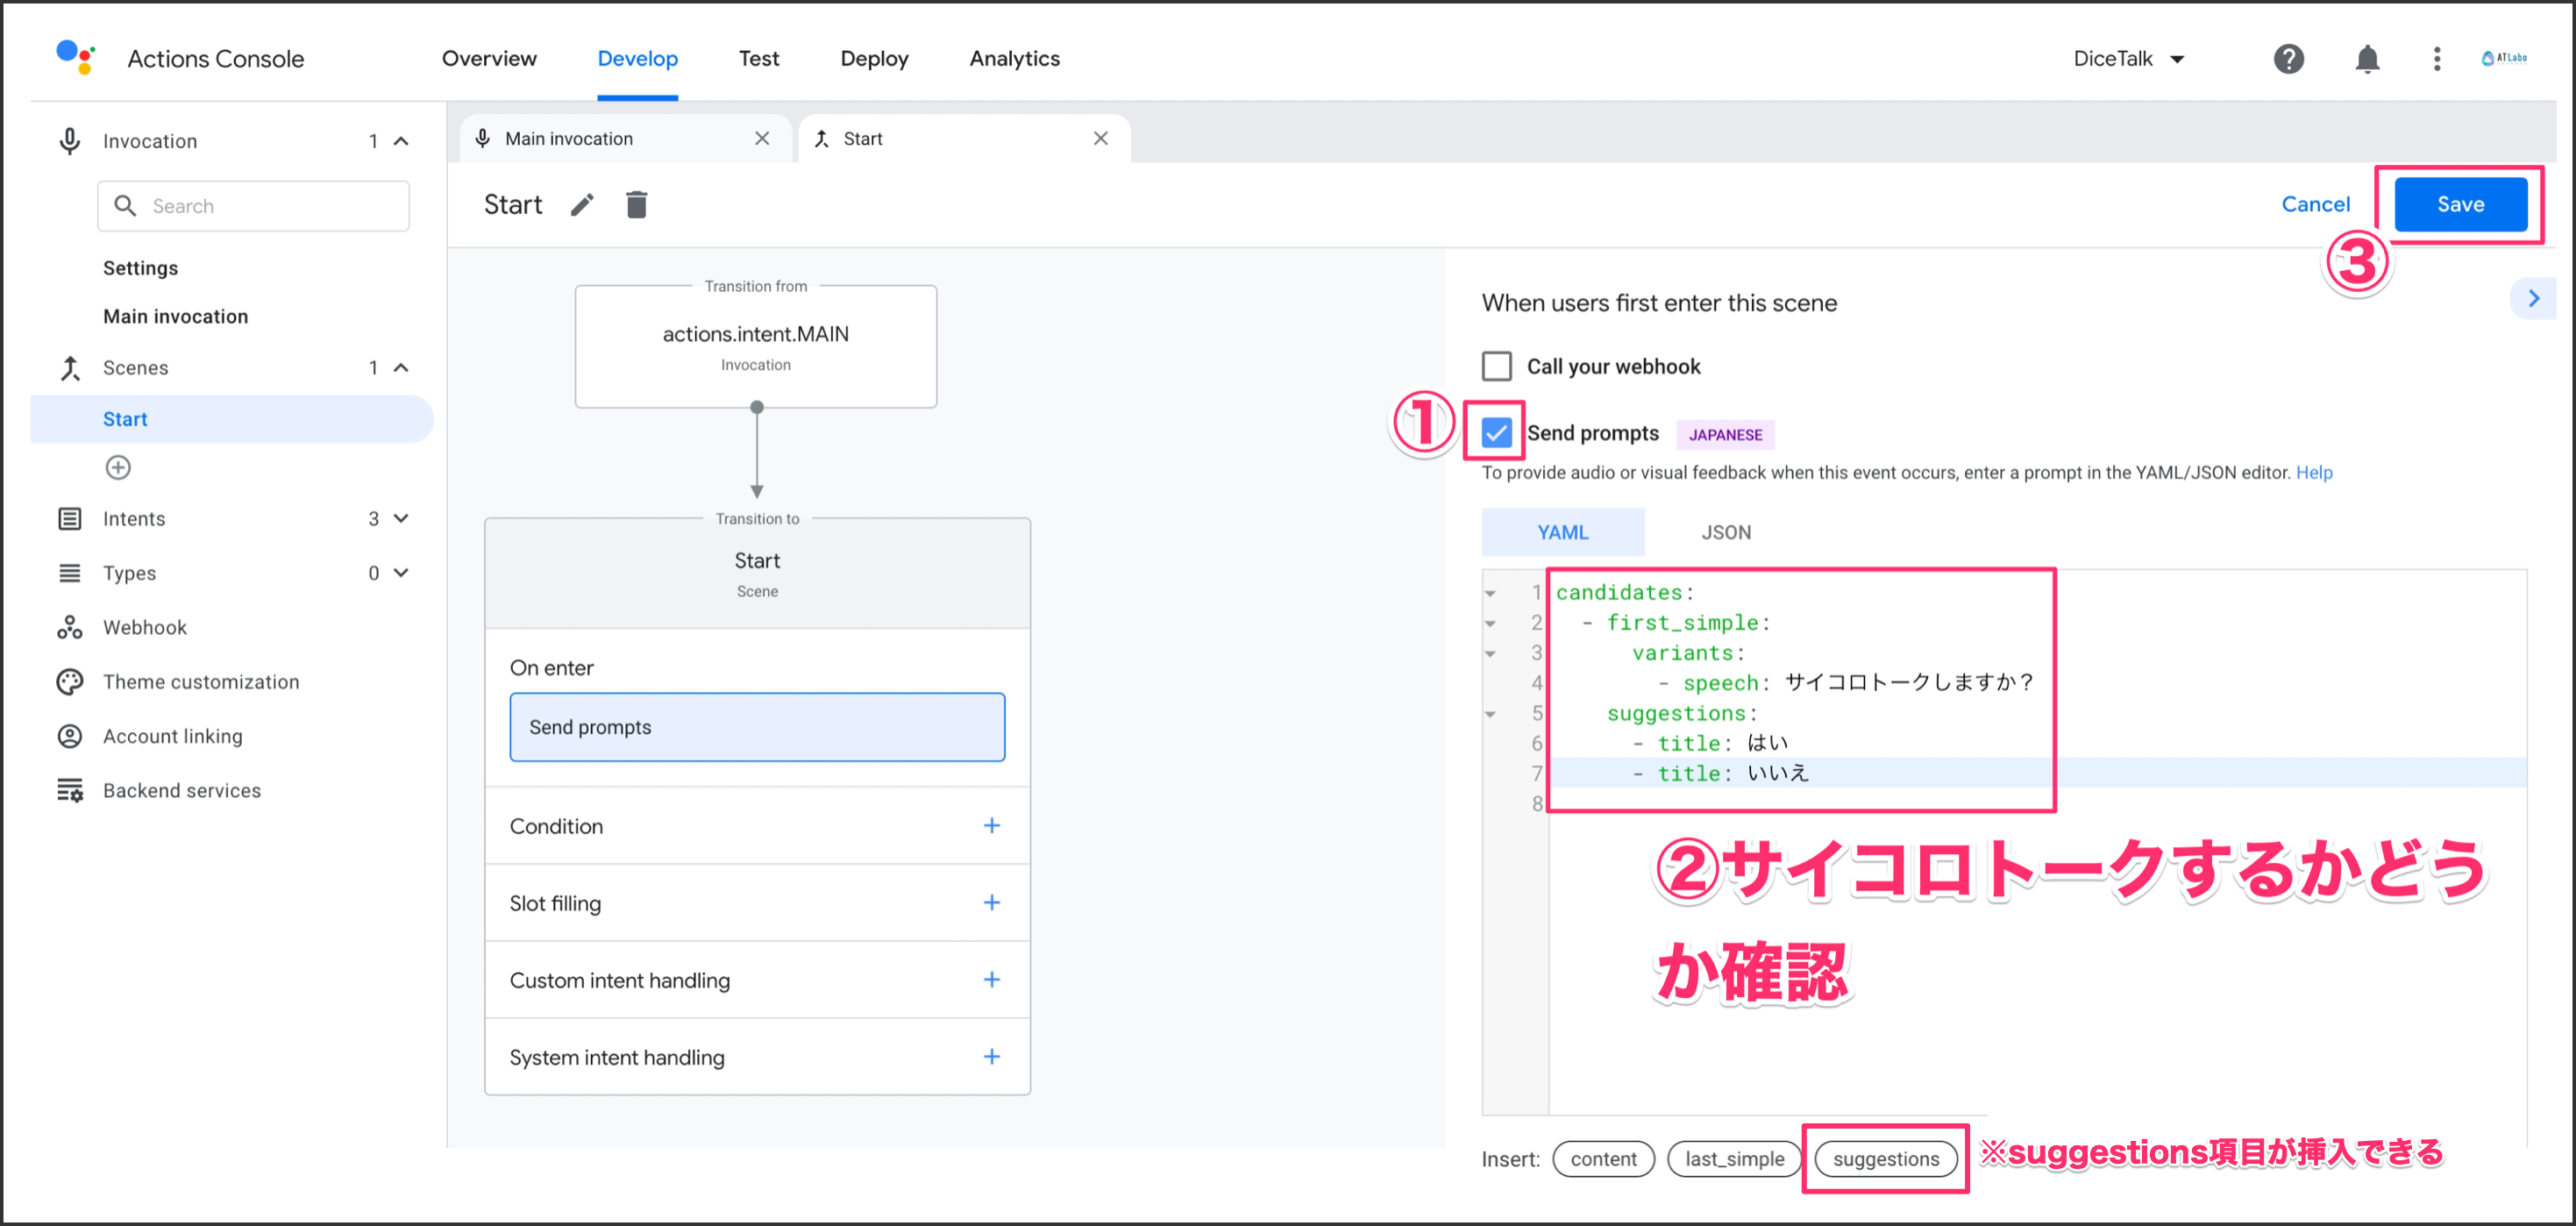Fold YAML line 3 variants
Screen dimensions: 2576x1226
pyautogui.click(x=1490, y=653)
